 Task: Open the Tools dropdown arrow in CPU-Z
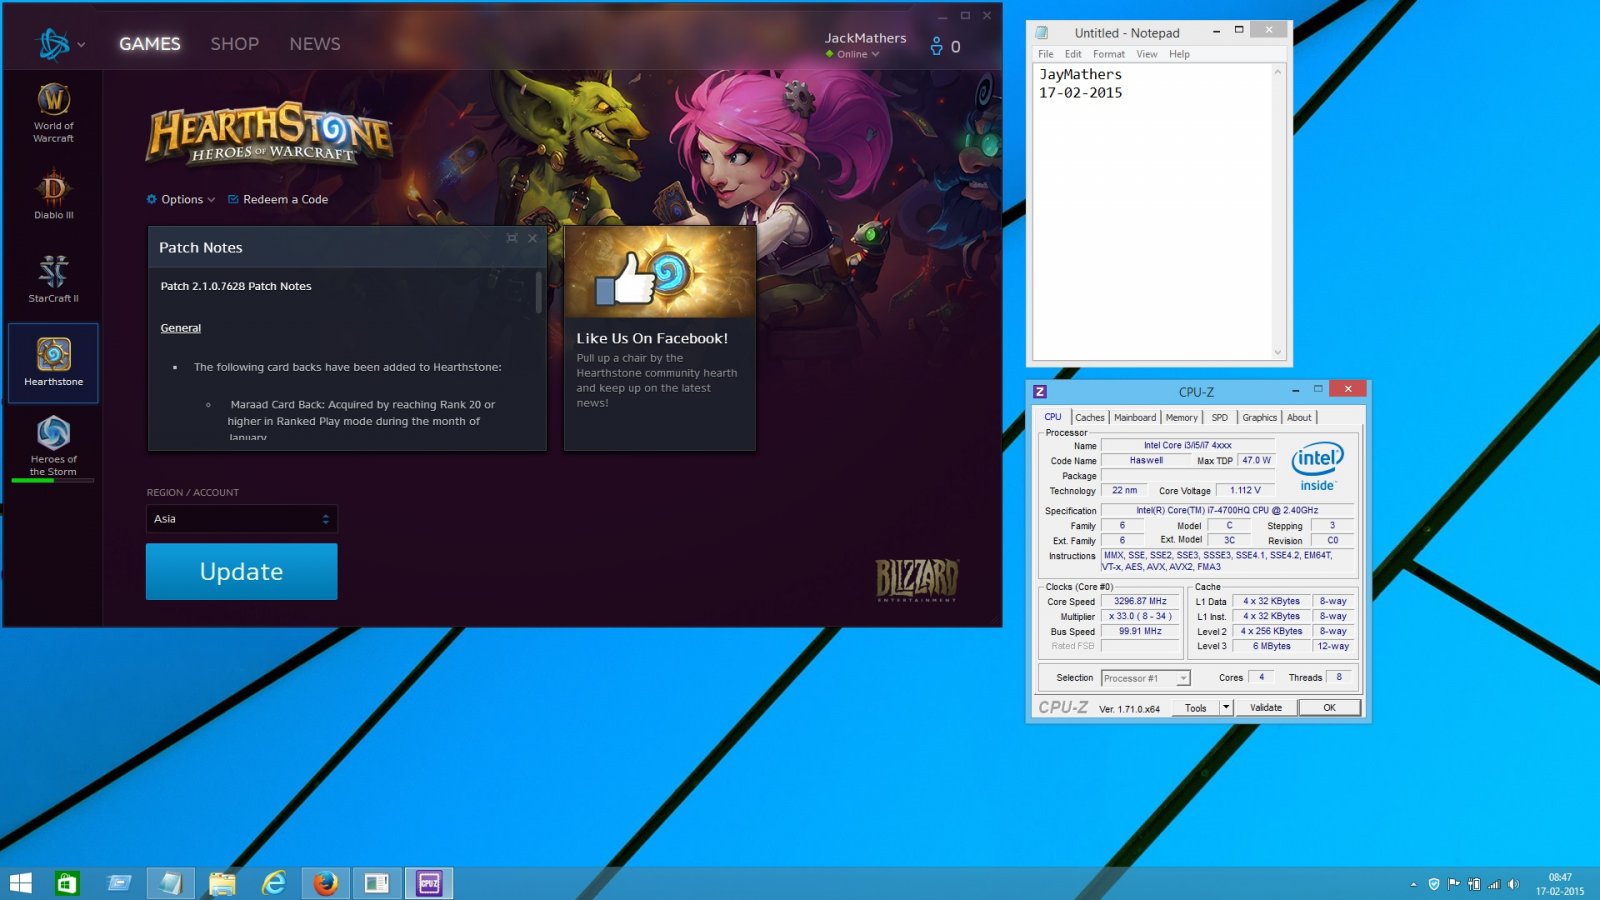coord(1226,707)
